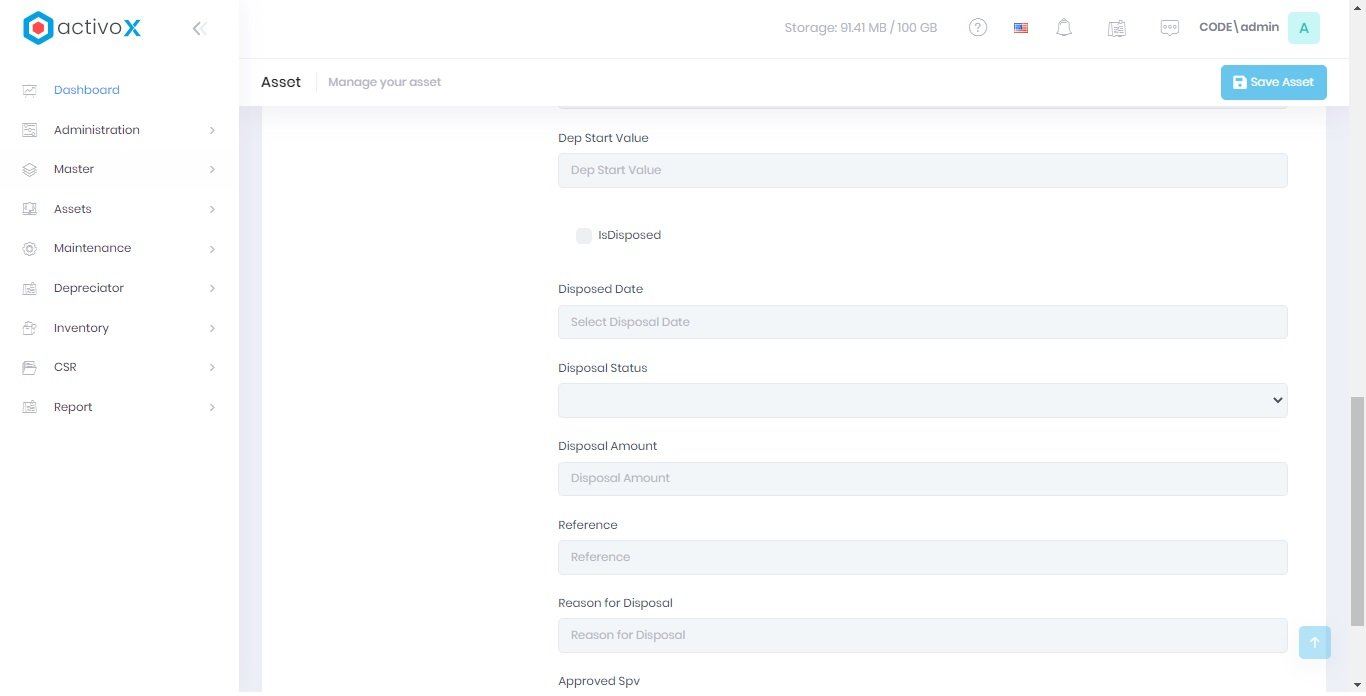This screenshot has width=1366, height=696.
Task: Open the language flag selector
Action: tap(1021, 28)
